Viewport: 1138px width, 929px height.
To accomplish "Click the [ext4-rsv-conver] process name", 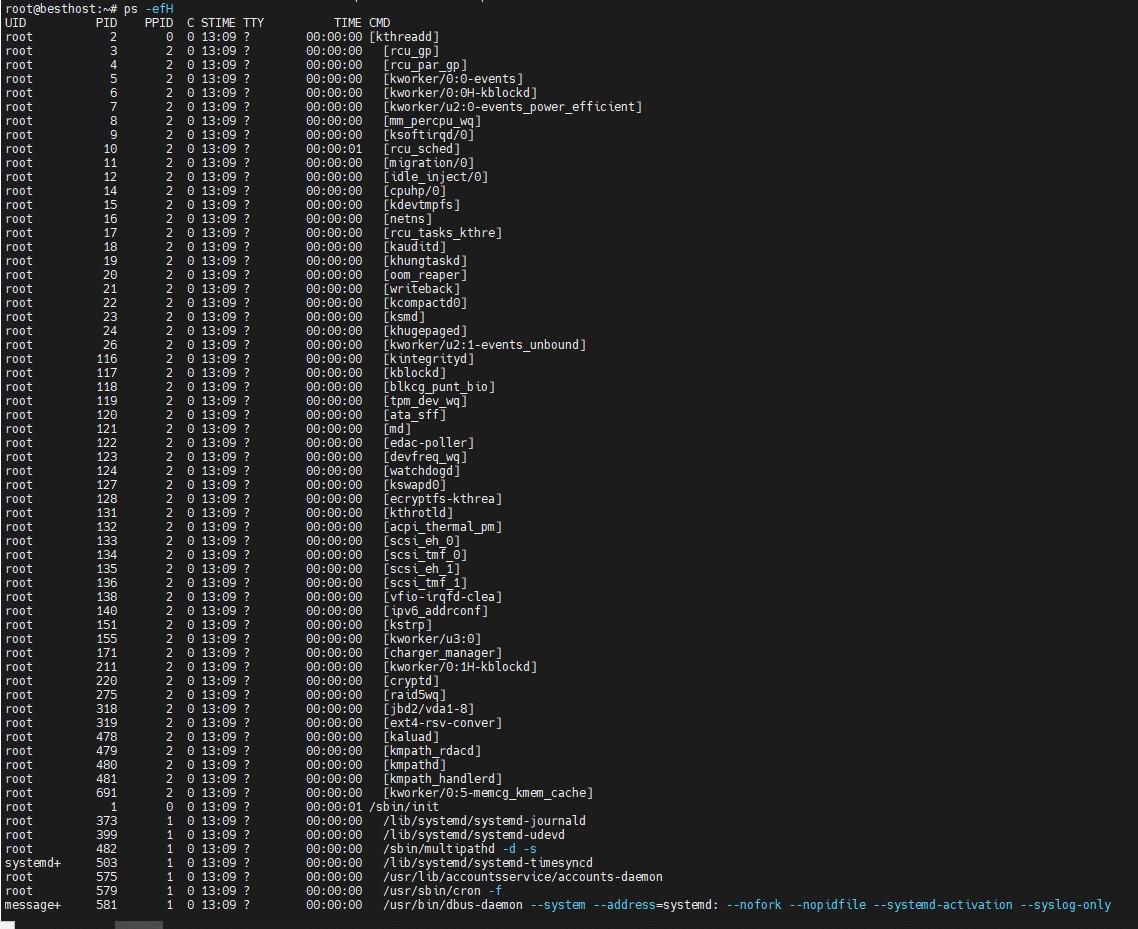I will click(442, 723).
